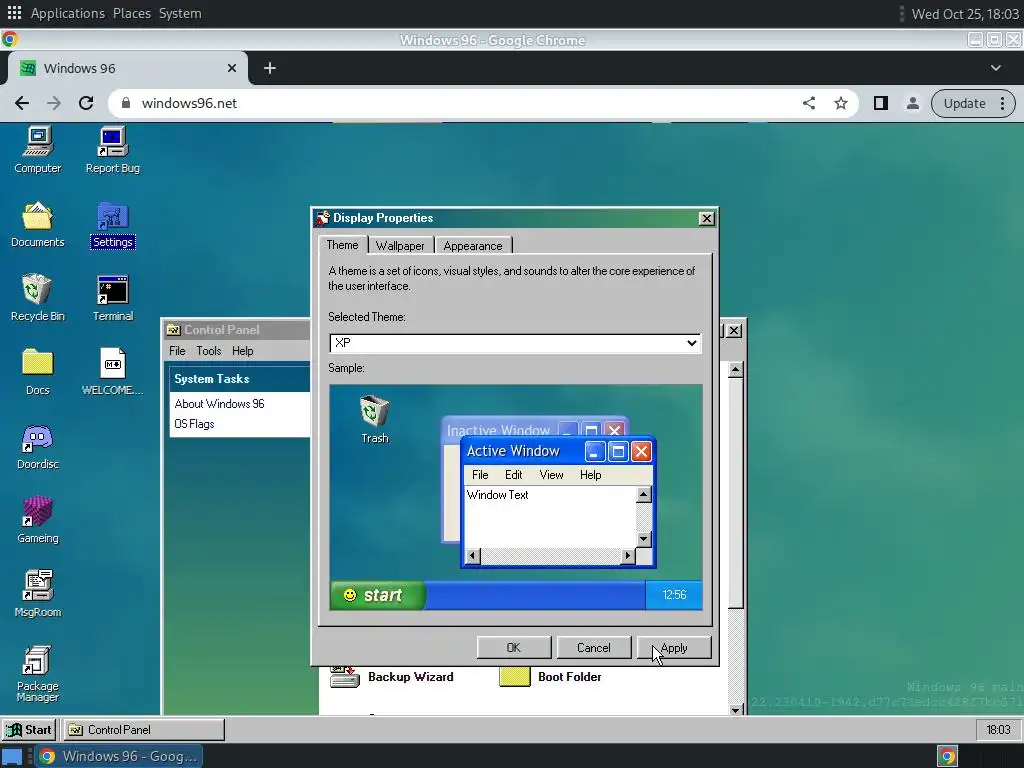Open the WELCOME markdown file icon
This screenshot has height=768, width=1024.
[x=112, y=372]
